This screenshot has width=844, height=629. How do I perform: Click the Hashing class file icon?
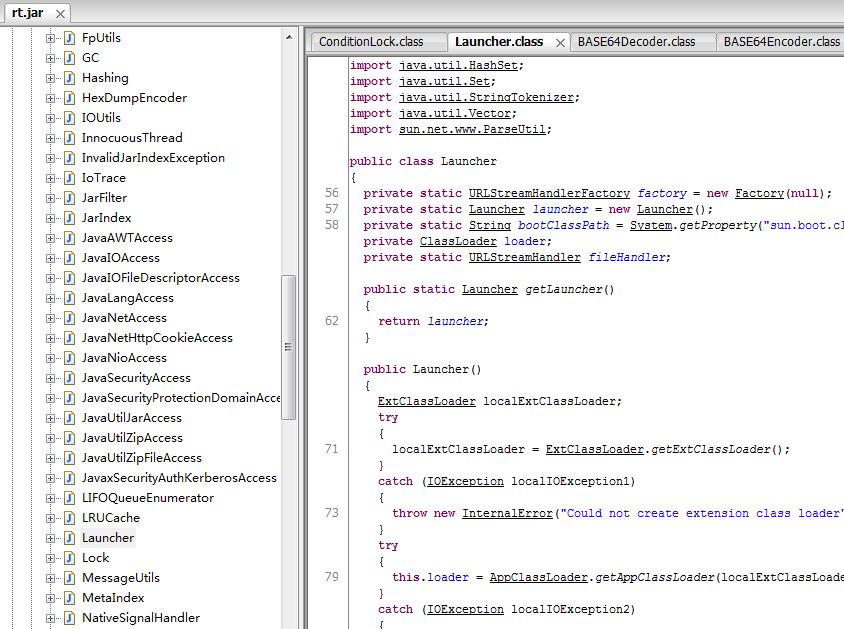(69, 78)
